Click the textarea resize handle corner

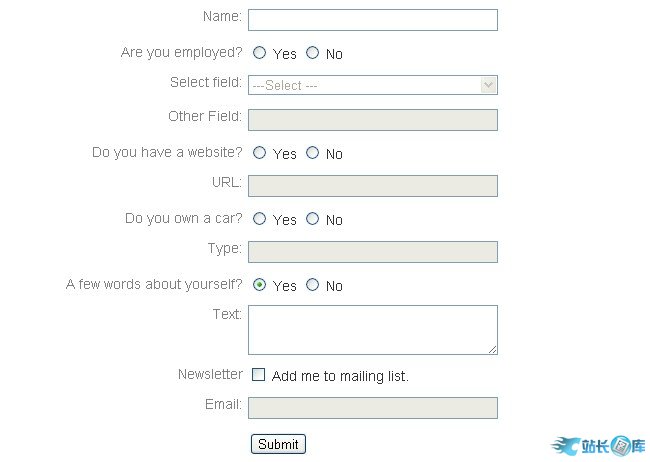(x=492, y=349)
